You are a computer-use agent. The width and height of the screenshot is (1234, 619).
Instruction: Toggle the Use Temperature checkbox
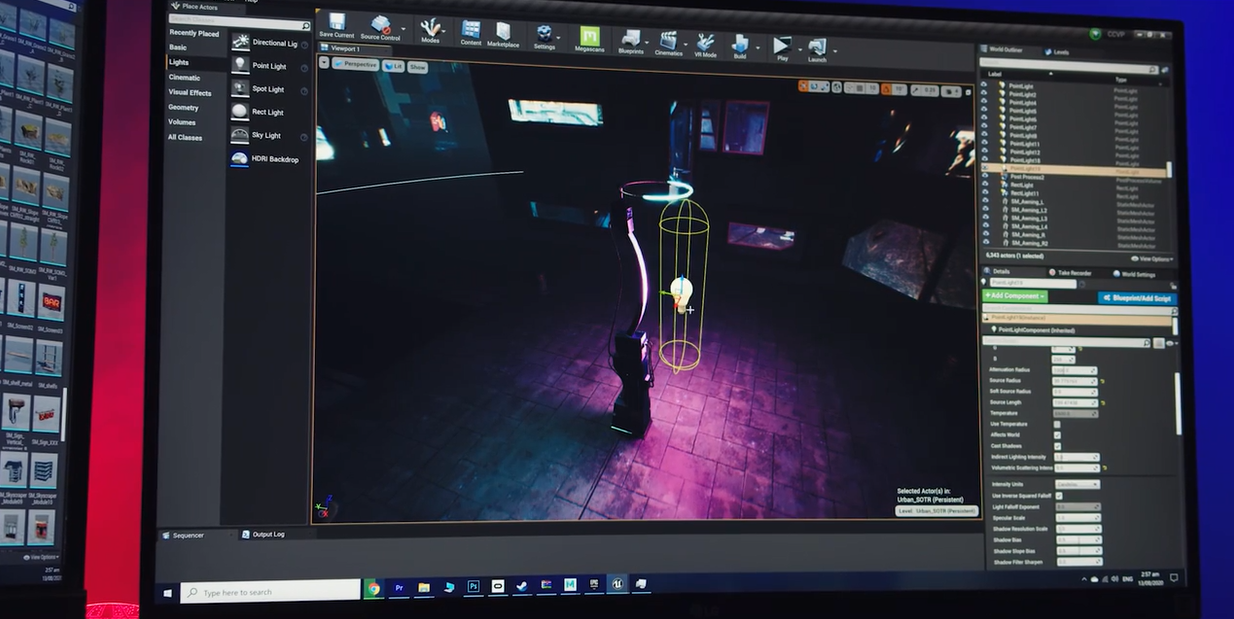point(1057,424)
